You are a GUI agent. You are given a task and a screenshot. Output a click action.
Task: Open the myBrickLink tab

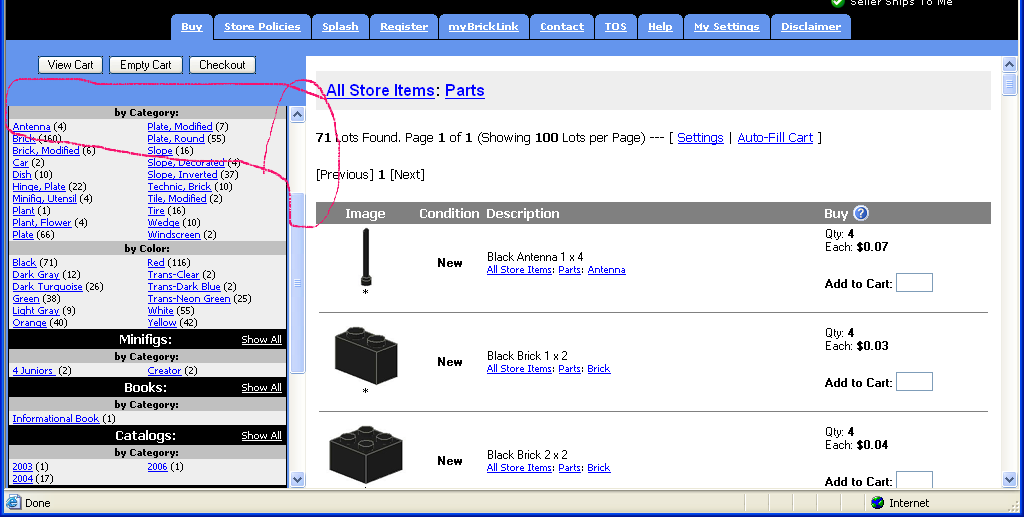483,27
